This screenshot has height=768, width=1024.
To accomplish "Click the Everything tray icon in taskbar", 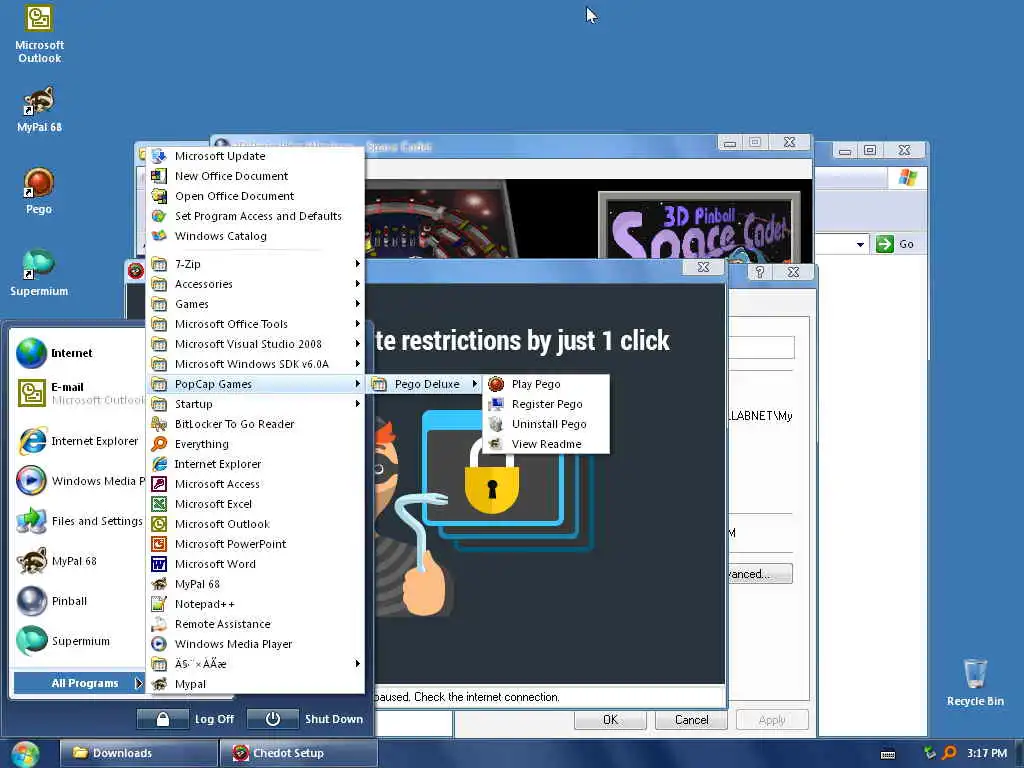I will tap(949, 753).
